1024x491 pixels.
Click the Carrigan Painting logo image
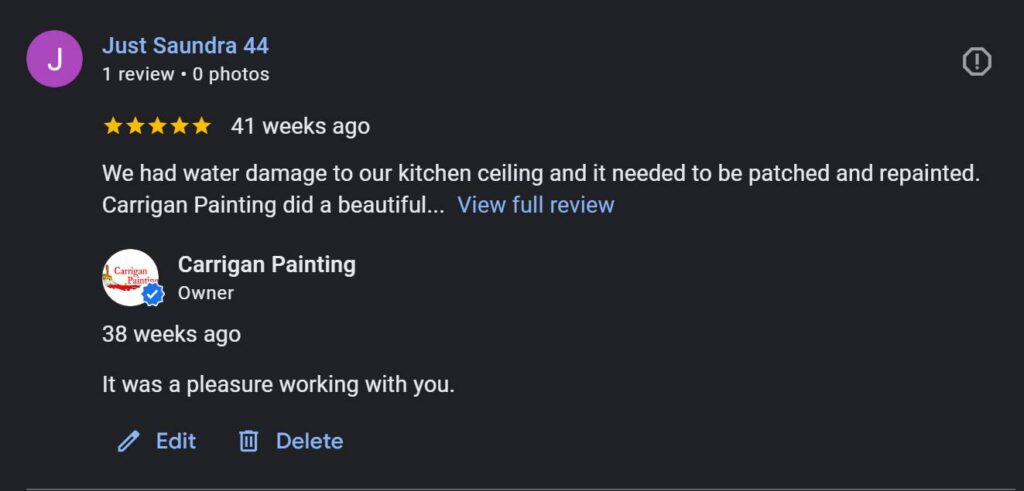tap(128, 276)
